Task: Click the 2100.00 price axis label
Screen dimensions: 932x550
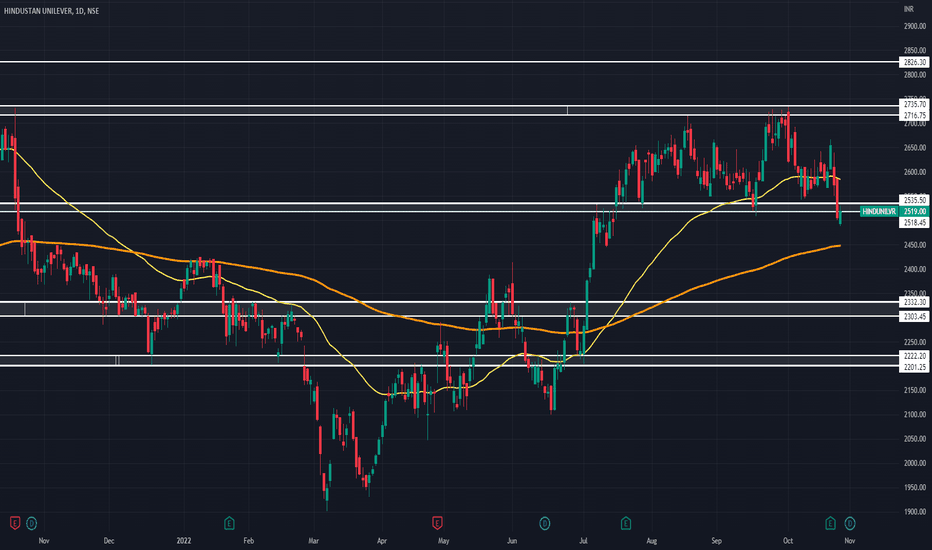Action: point(915,414)
